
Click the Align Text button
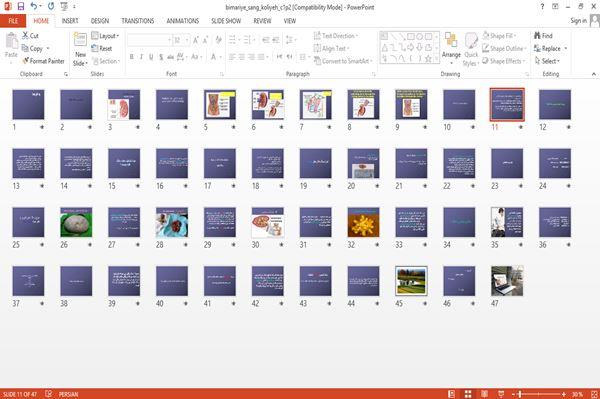(331, 48)
